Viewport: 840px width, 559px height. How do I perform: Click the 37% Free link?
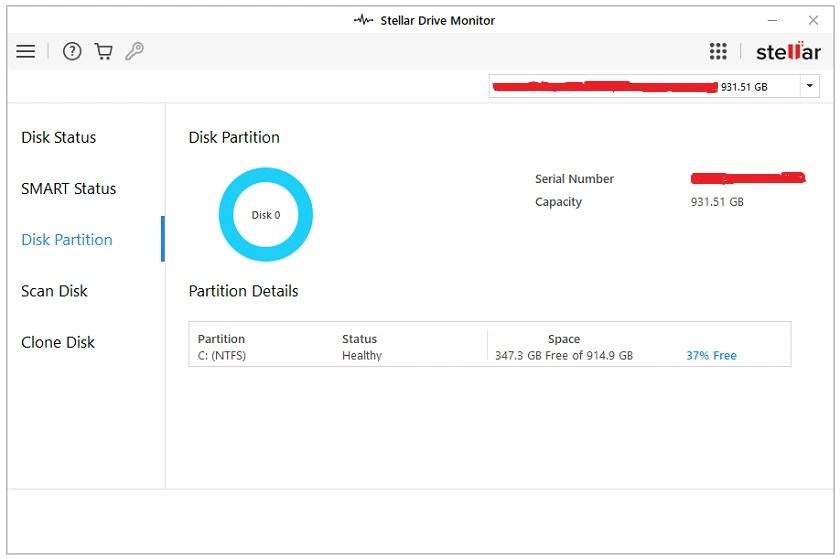[711, 355]
